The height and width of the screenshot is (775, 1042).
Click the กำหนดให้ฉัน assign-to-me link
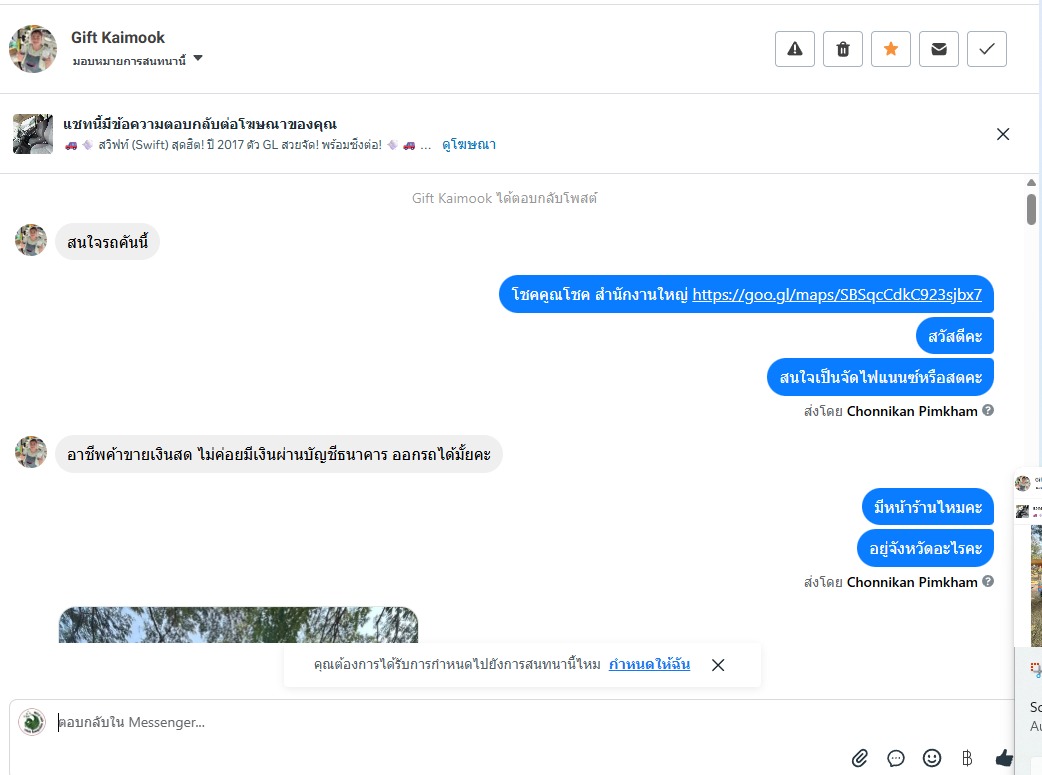(649, 664)
